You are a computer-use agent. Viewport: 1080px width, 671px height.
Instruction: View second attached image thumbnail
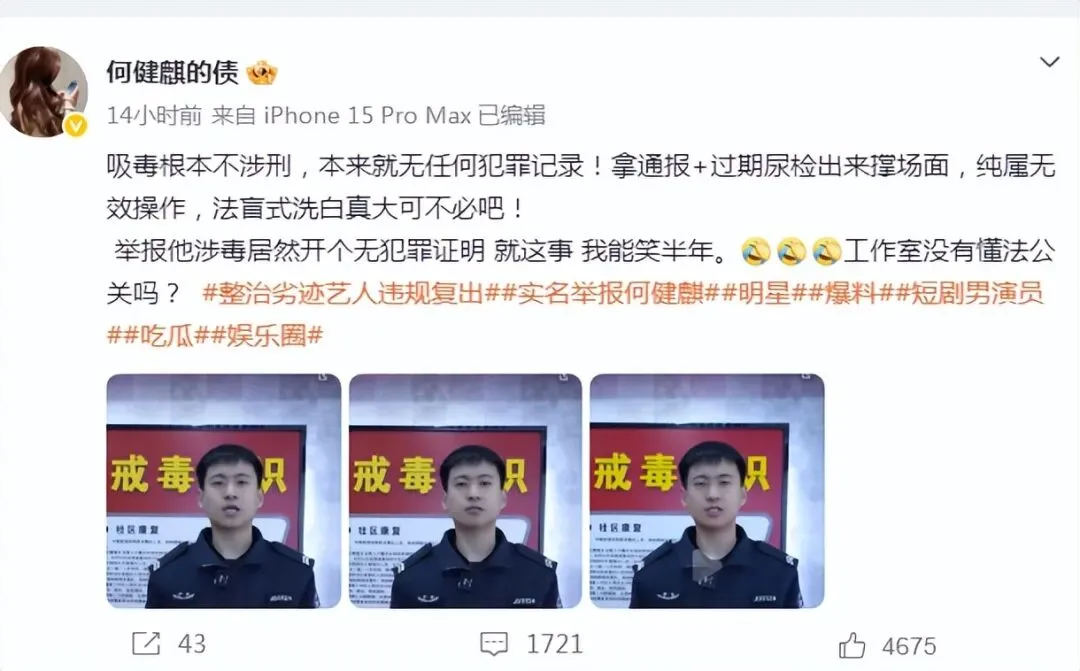click(x=466, y=491)
